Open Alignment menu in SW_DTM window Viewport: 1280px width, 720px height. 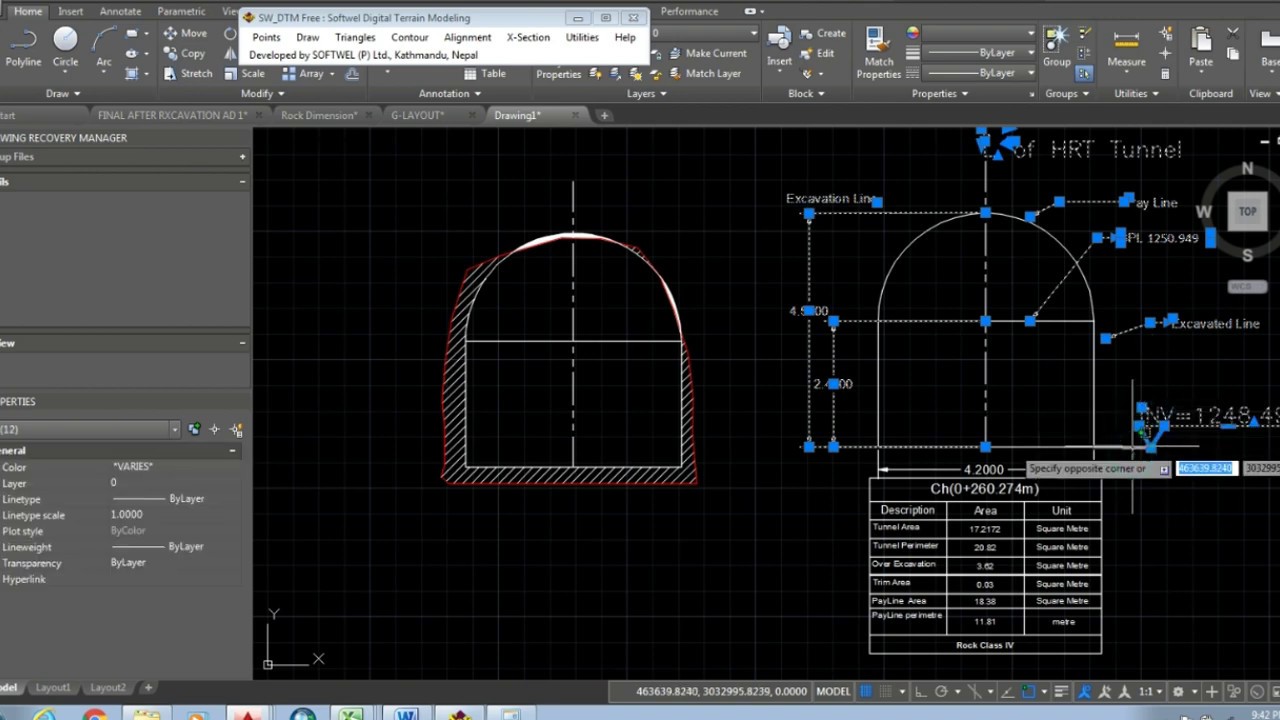coord(468,37)
